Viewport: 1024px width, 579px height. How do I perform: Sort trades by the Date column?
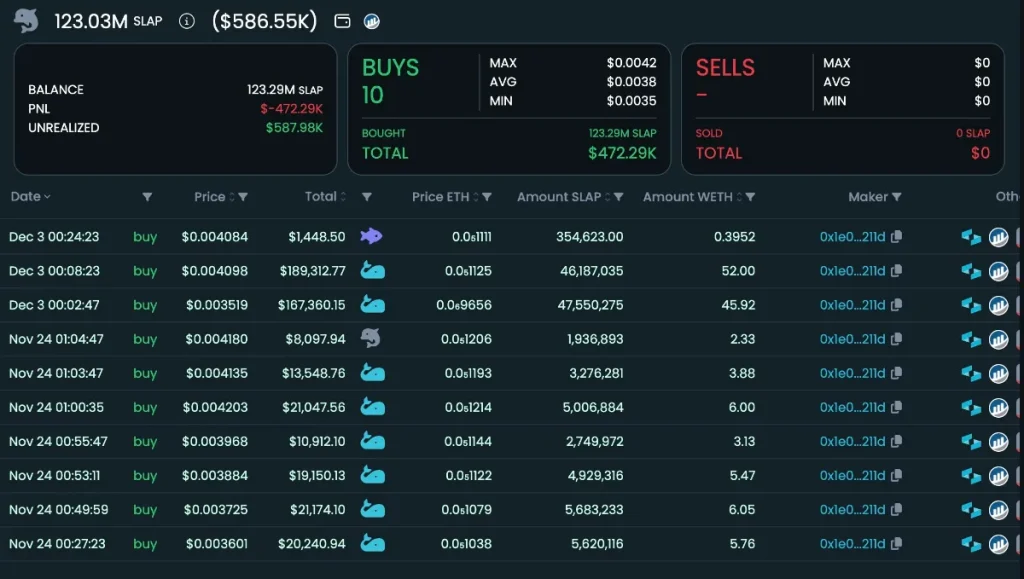(30, 196)
